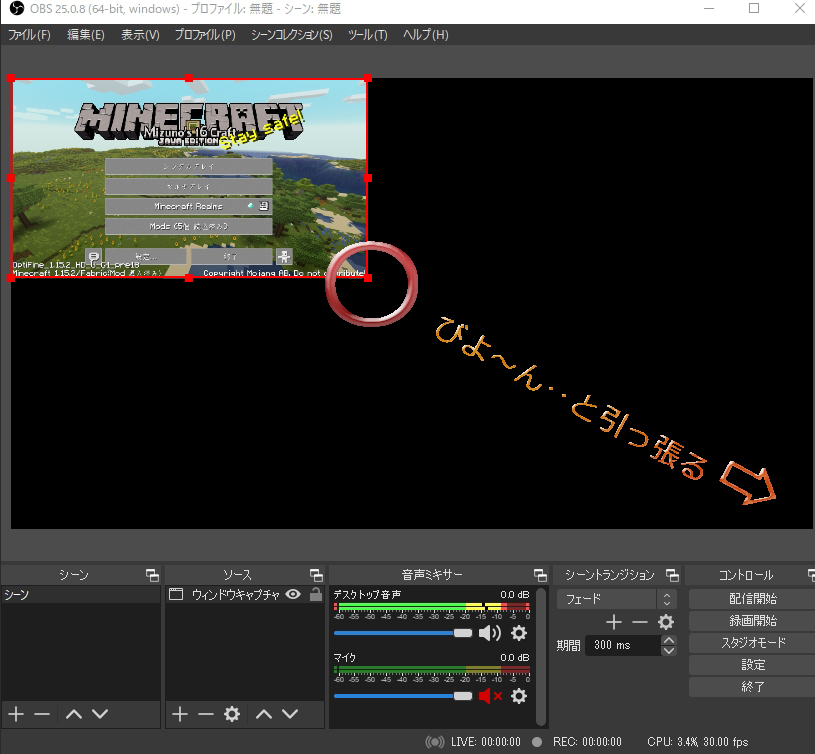Image resolution: width=815 pixels, height=754 pixels.
Task: Open 設定 settings button
Action: pyautogui.click(x=752, y=665)
